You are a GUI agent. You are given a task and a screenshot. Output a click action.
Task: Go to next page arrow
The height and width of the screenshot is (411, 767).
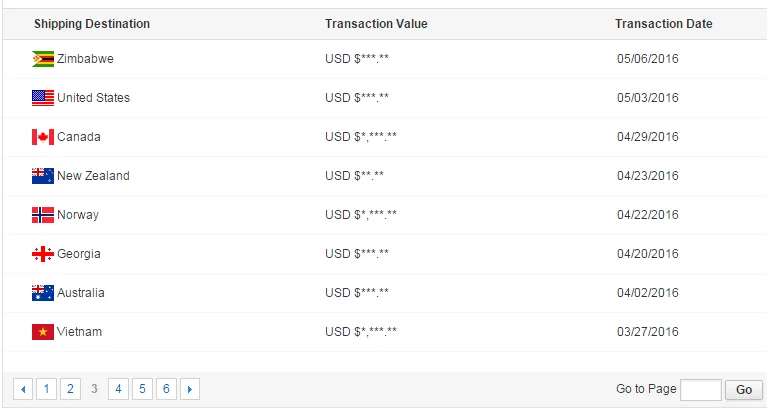(190, 389)
